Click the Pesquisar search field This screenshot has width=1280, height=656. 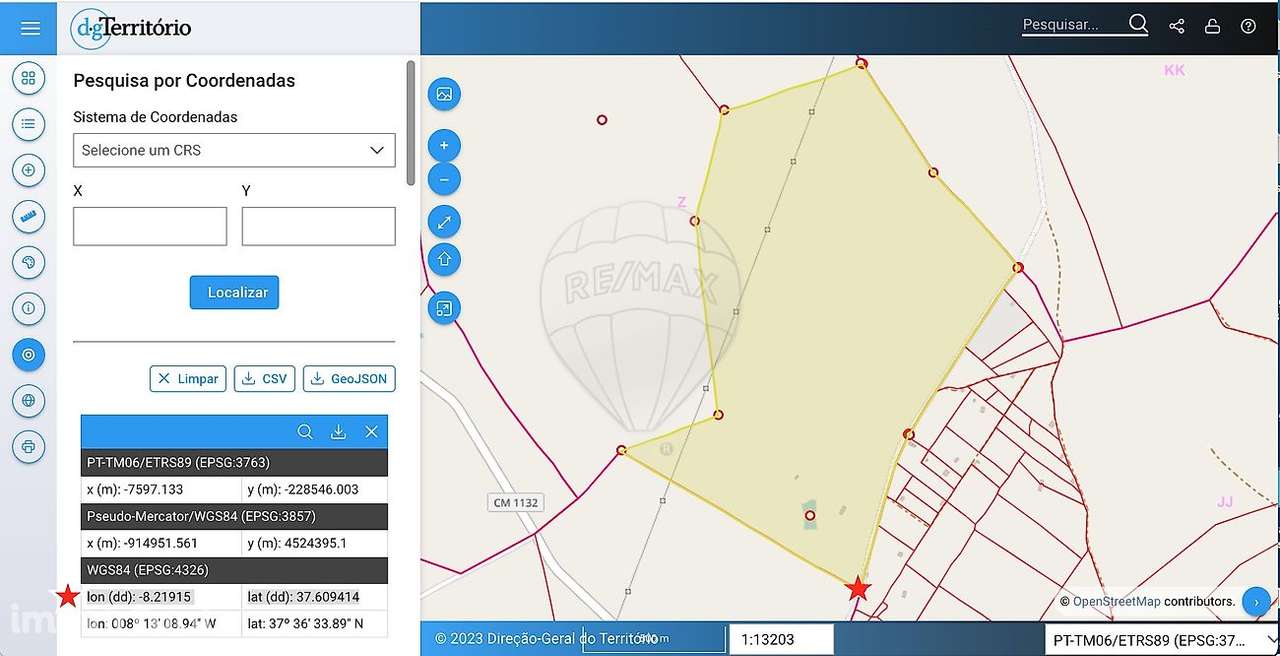point(1074,25)
